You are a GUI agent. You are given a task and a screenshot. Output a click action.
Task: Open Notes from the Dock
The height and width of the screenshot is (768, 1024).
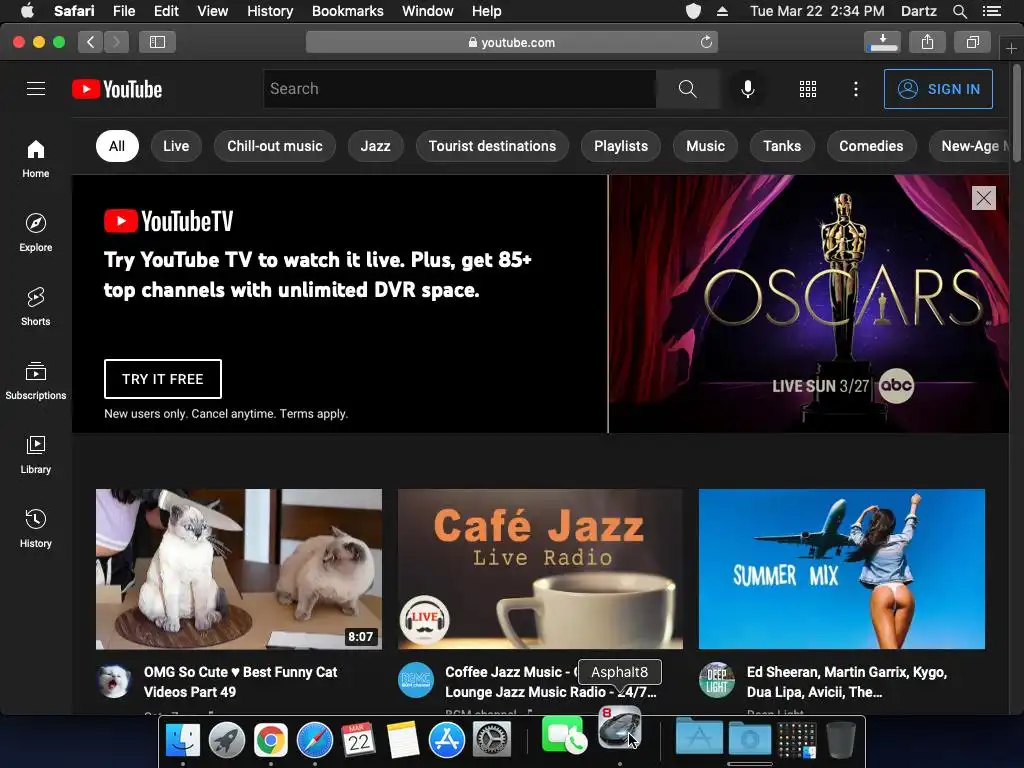pyautogui.click(x=403, y=740)
